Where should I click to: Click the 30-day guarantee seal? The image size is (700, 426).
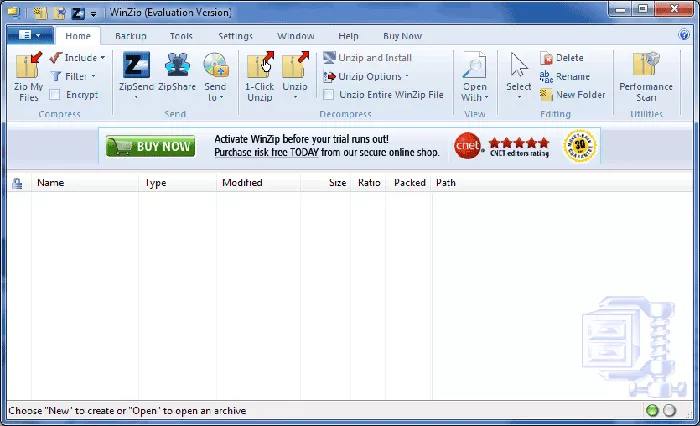point(580,146)
